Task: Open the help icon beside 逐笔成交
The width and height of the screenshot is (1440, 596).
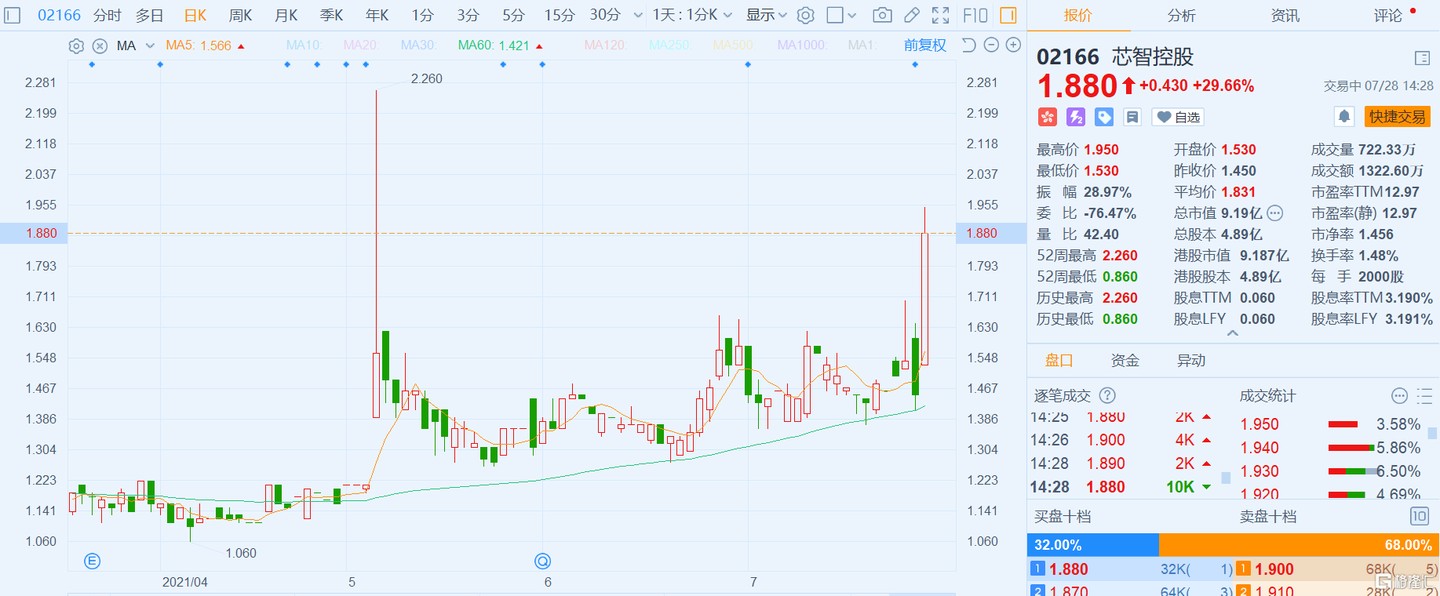Action: 1107,396
